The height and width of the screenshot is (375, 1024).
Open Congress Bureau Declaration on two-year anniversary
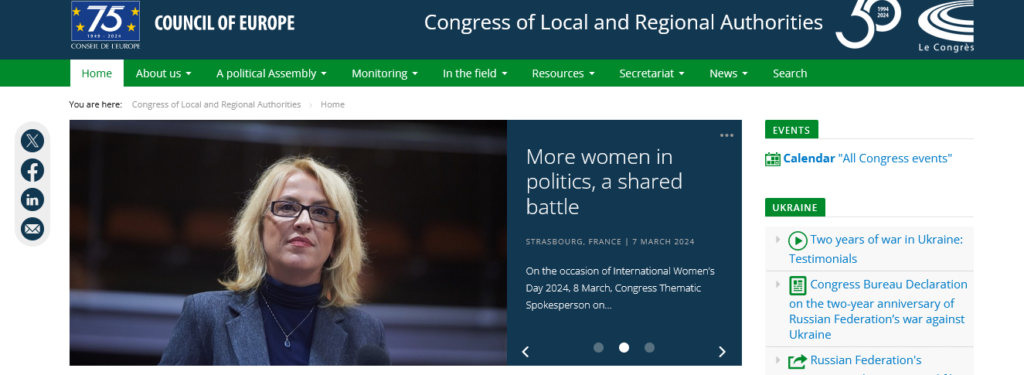[878, 310]
